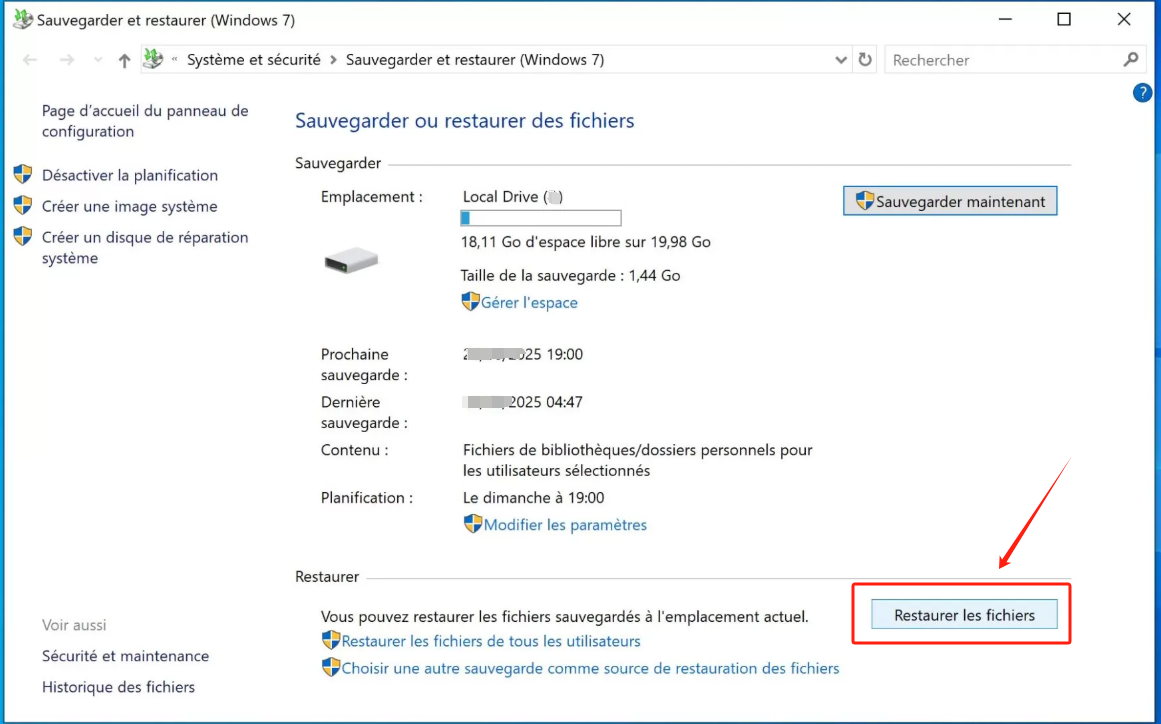Select 'Sauvegarder et restaurer (Windows 7)' breadcrumb
This screenshot has height=724, width=1161.
475,60
